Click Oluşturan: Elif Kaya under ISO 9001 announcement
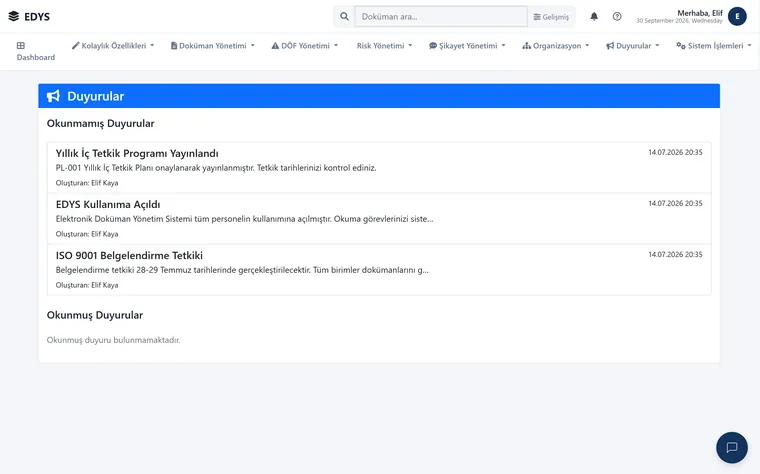The width and height of the screenshot is (760, 474). click(87, 285)
